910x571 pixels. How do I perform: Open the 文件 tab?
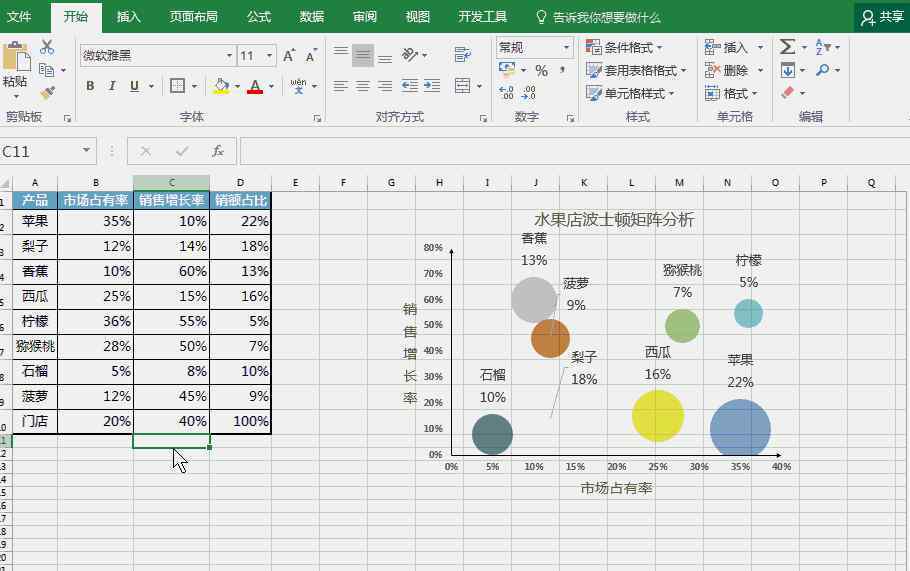tap(19, 16)
